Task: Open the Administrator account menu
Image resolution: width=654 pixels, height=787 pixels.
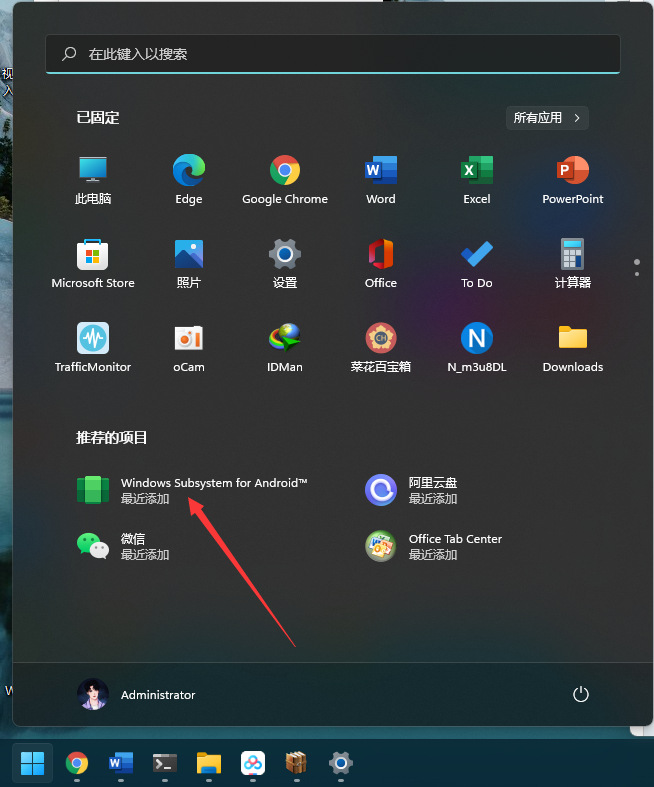Action: coord(136,695)
